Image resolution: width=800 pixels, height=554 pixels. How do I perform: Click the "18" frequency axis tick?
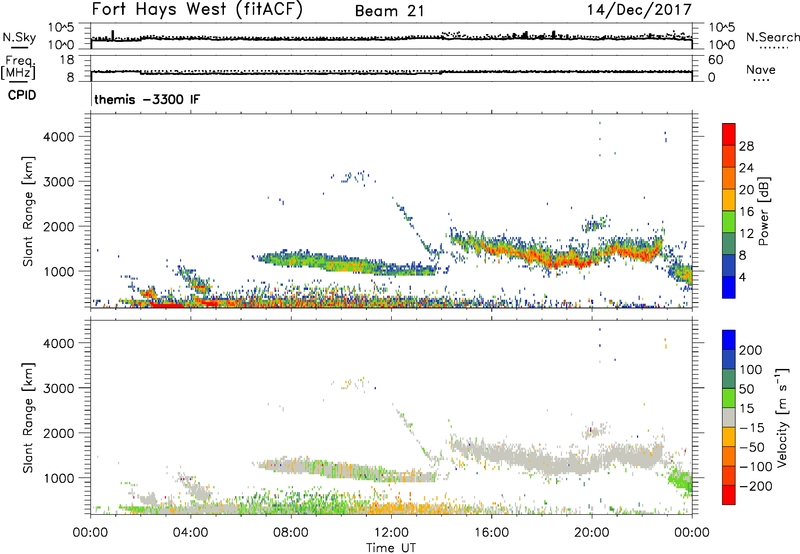click(66, 60)
